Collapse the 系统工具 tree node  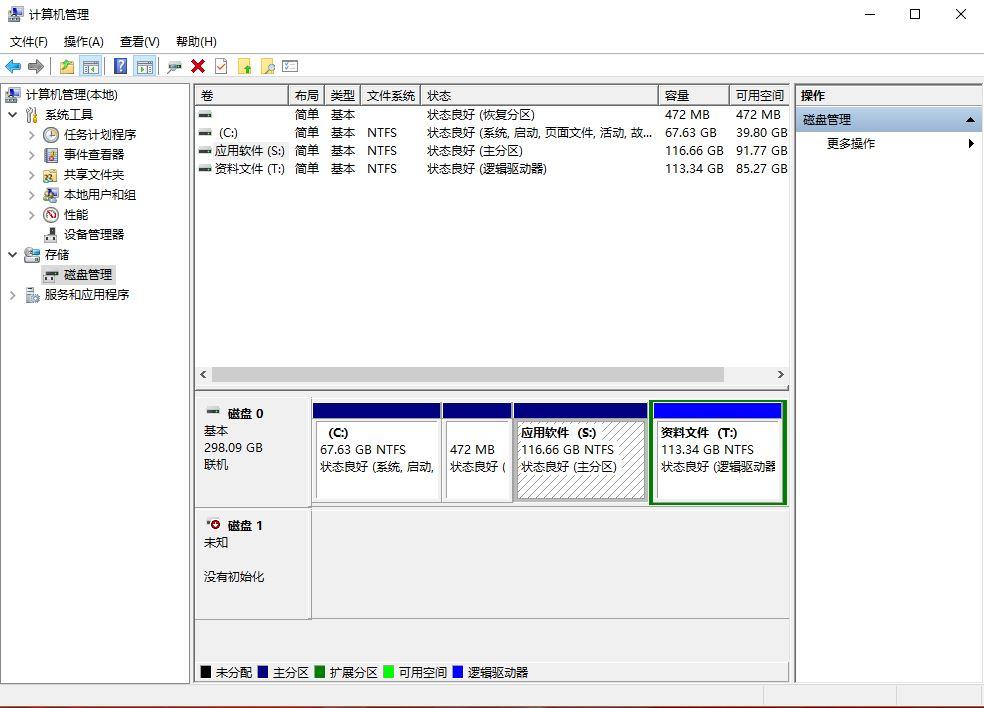[13, 115]
